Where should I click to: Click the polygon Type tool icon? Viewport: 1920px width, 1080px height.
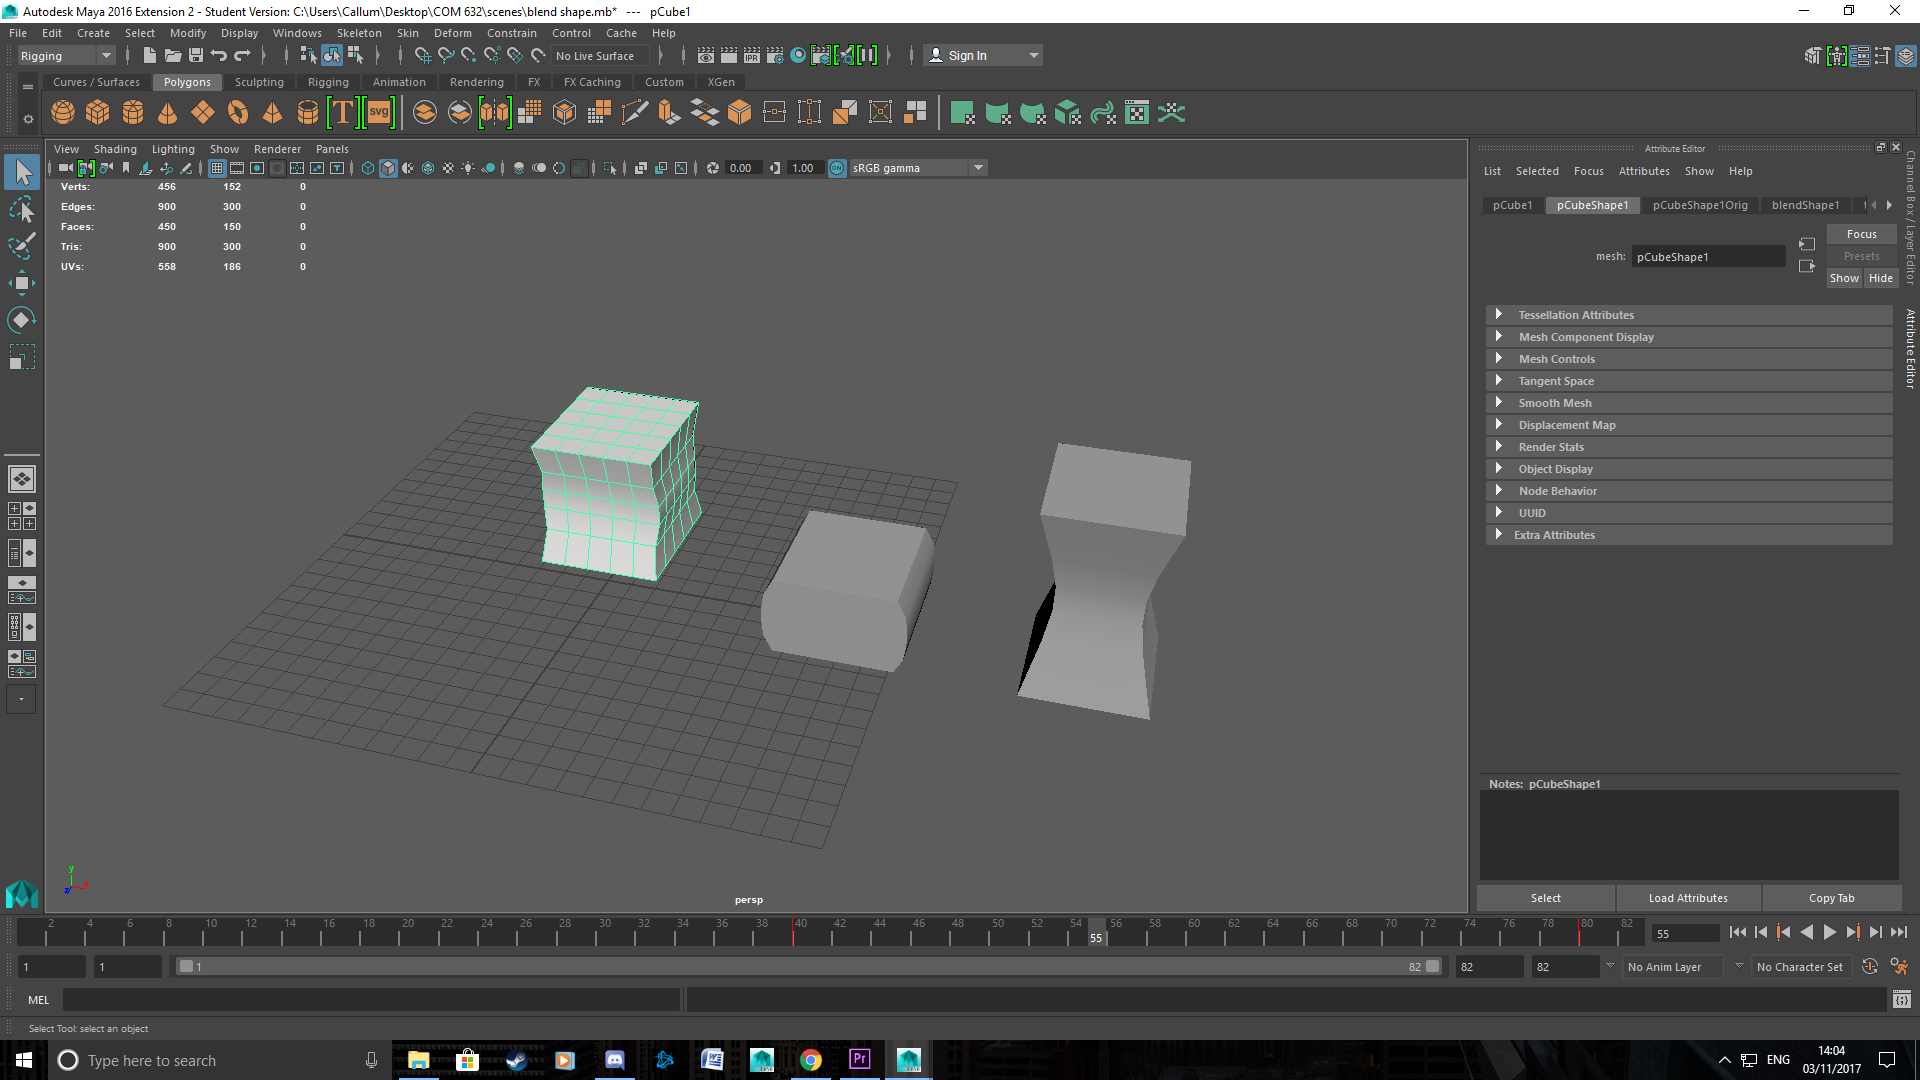click(x=343, y=113)
